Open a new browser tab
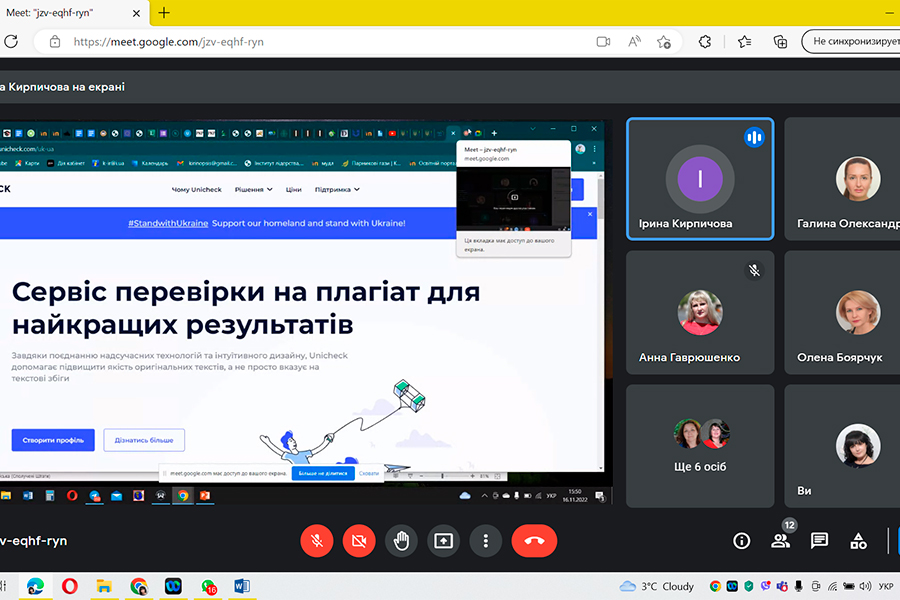This screenshot has height=600, width=900. (x=164, y=13)
